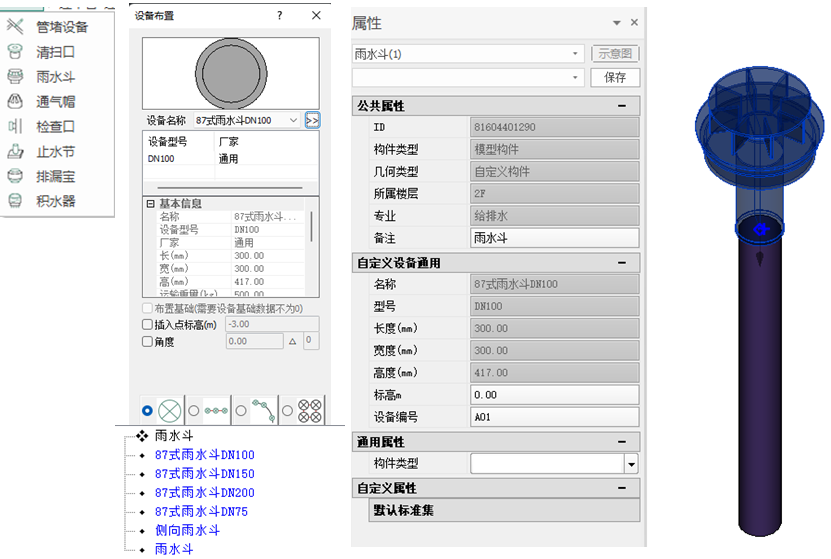
Task: Collapse the 公共属性 section
Action: 622,106
